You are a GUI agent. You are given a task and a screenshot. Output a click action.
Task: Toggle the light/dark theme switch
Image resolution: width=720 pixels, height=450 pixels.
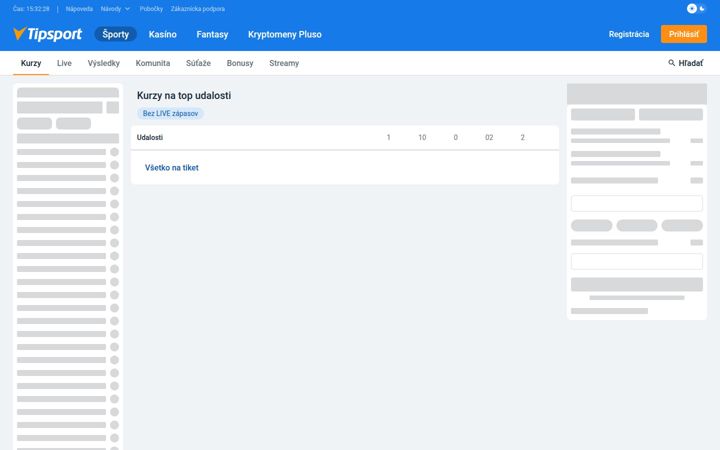coord(696,8)
